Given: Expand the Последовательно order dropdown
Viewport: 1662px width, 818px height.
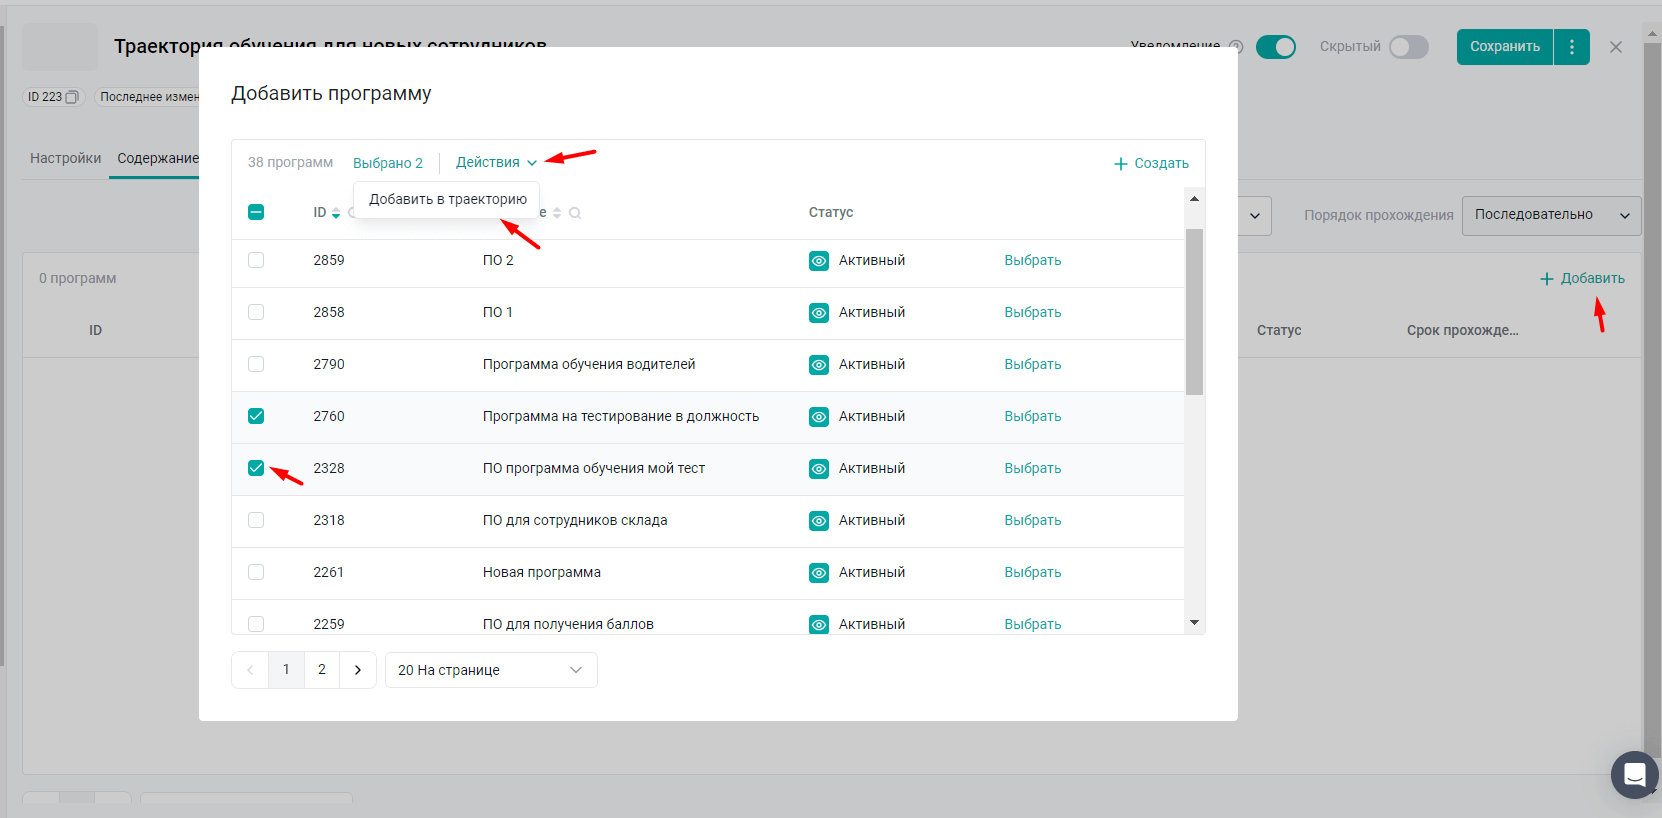Looking at the screenshot, I should [1551, 215].
